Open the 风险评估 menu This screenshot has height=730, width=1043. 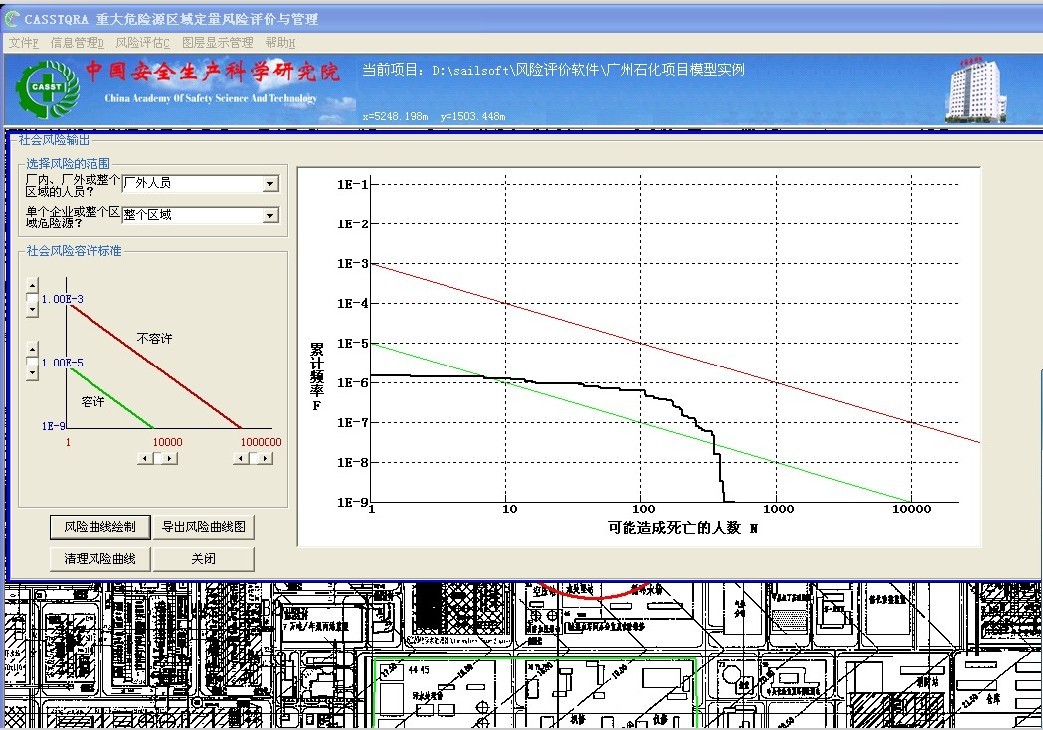coord(143,43)
